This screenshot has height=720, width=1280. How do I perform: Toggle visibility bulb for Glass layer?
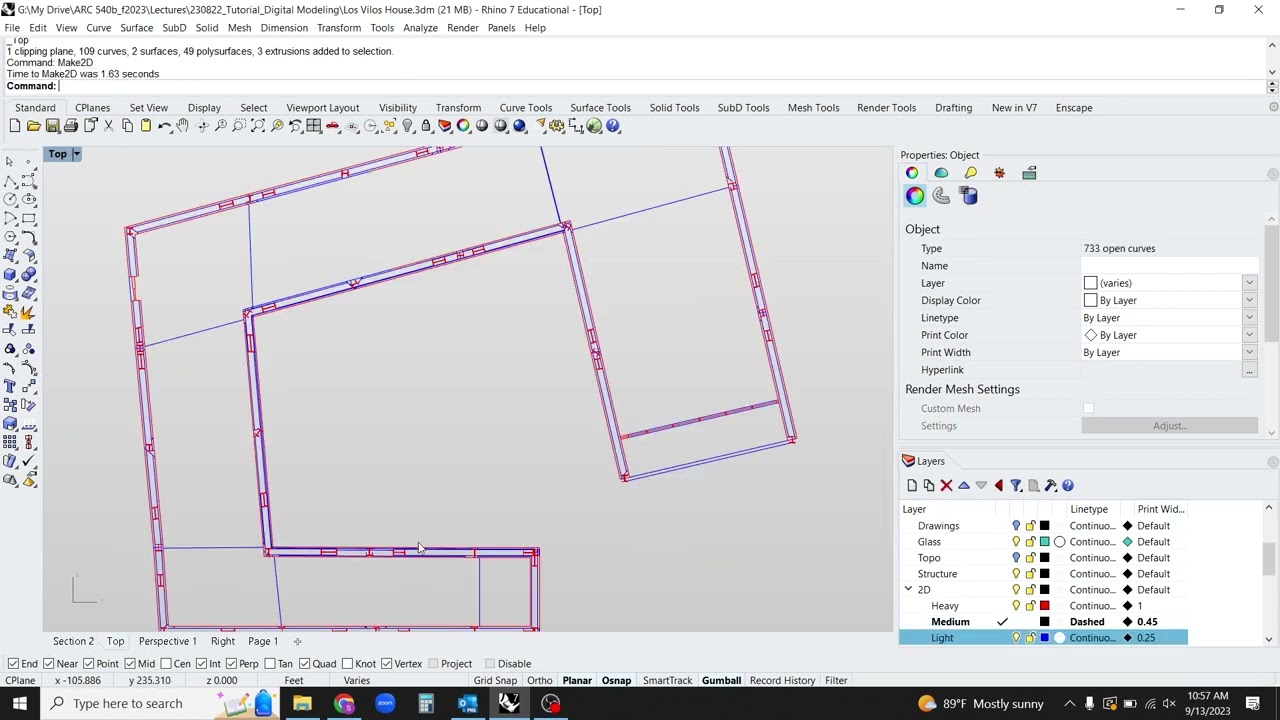(x=1016, y=542)
